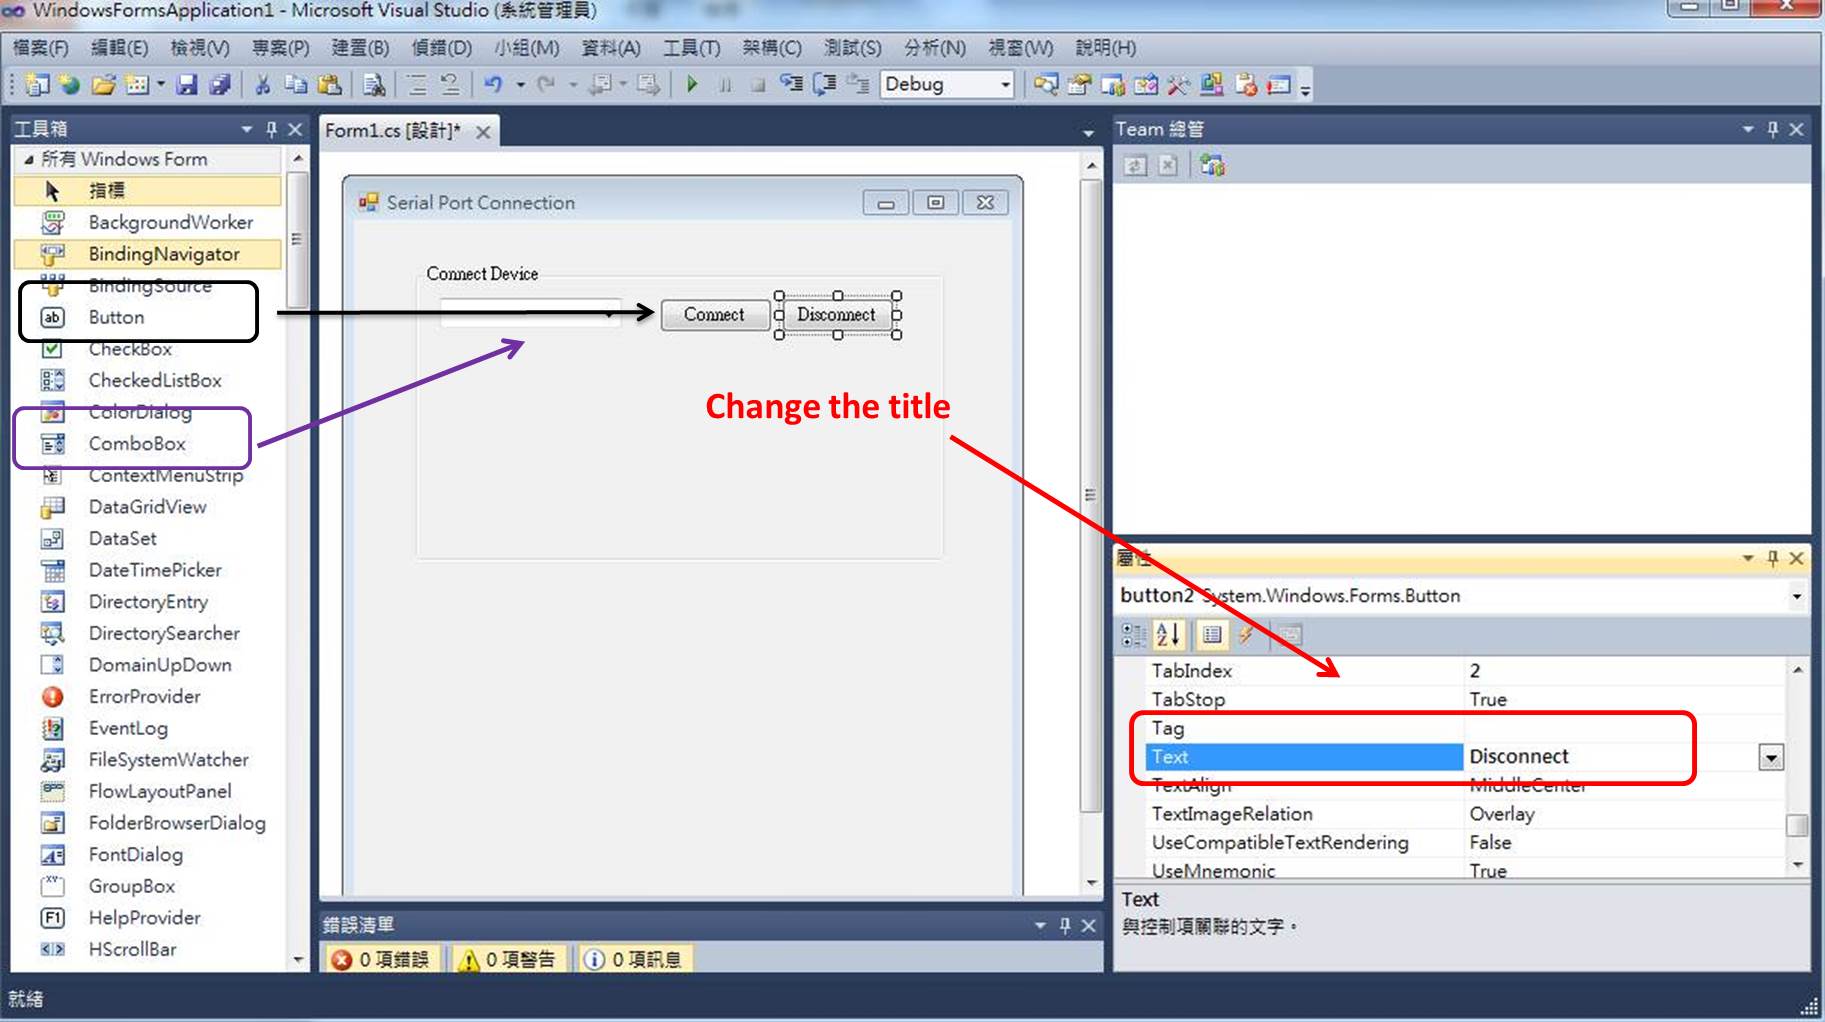Sort properties alphabetically A-Z icon
Screen dimensions: 1825x1022
pos(1168,634)
